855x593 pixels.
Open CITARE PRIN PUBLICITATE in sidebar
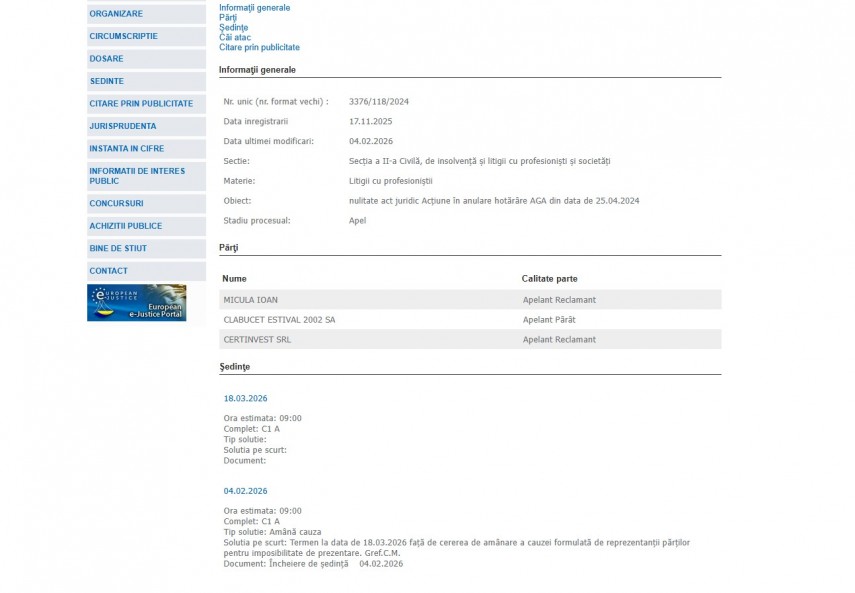[141, 104]
